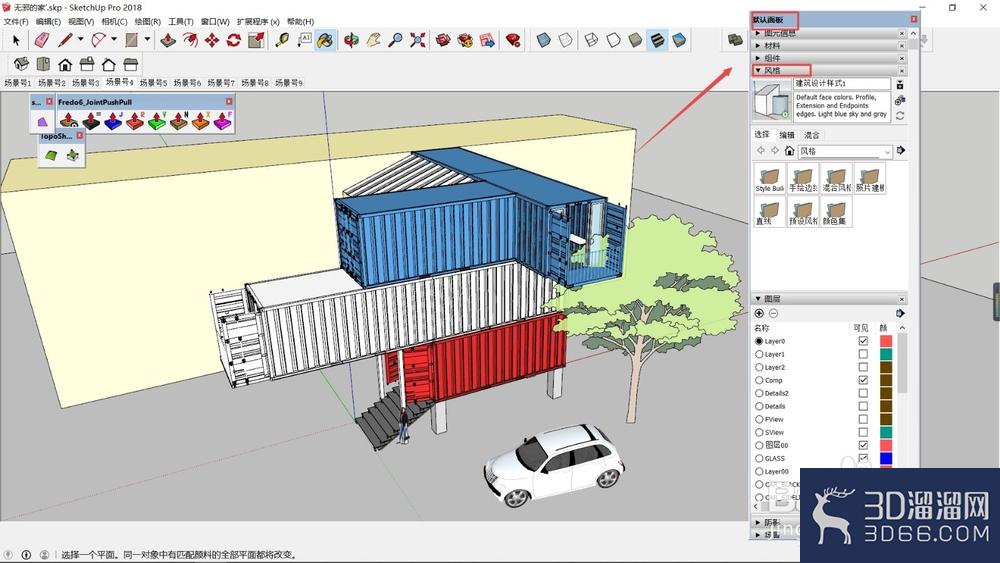The image size is (1000, 563).
Task: Enable Monochrome face style
Action: pyautogui.click(x=680, y=41)
